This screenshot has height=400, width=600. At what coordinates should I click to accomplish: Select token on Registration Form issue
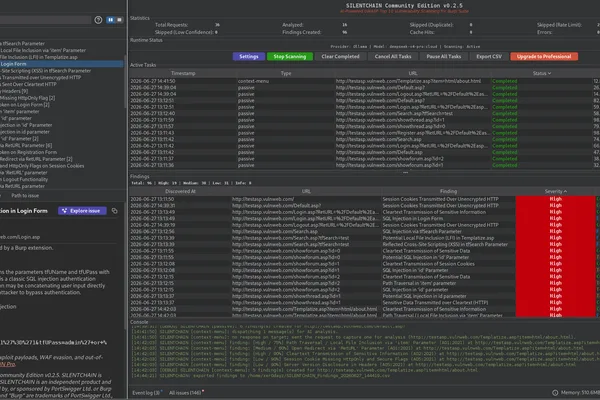click(x=29, y=152)
